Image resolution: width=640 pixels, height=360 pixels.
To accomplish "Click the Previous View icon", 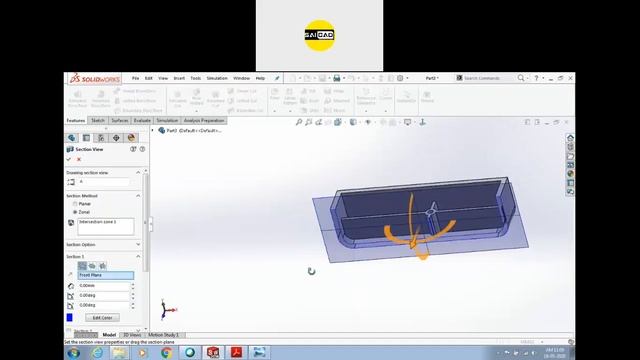I will [318, 122].
